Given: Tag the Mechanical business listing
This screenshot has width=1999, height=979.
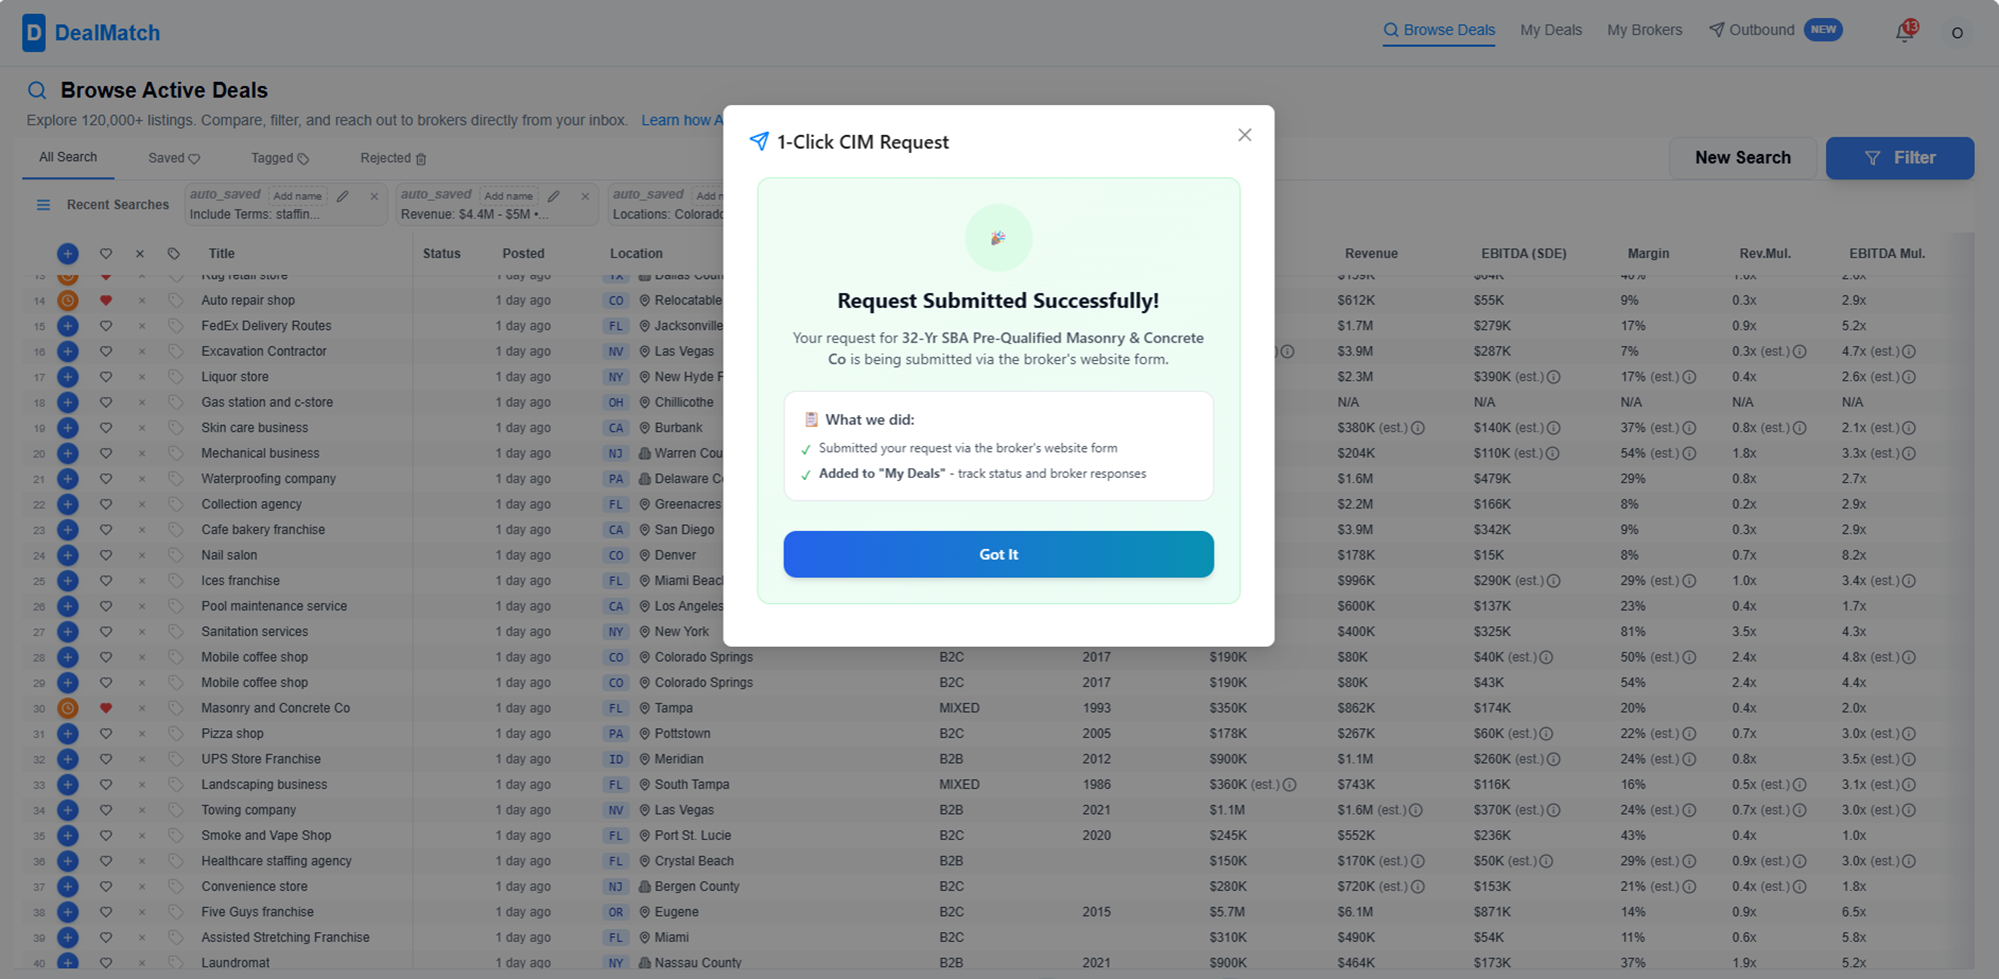Looking at the screenshot, I should click(175, 453).
